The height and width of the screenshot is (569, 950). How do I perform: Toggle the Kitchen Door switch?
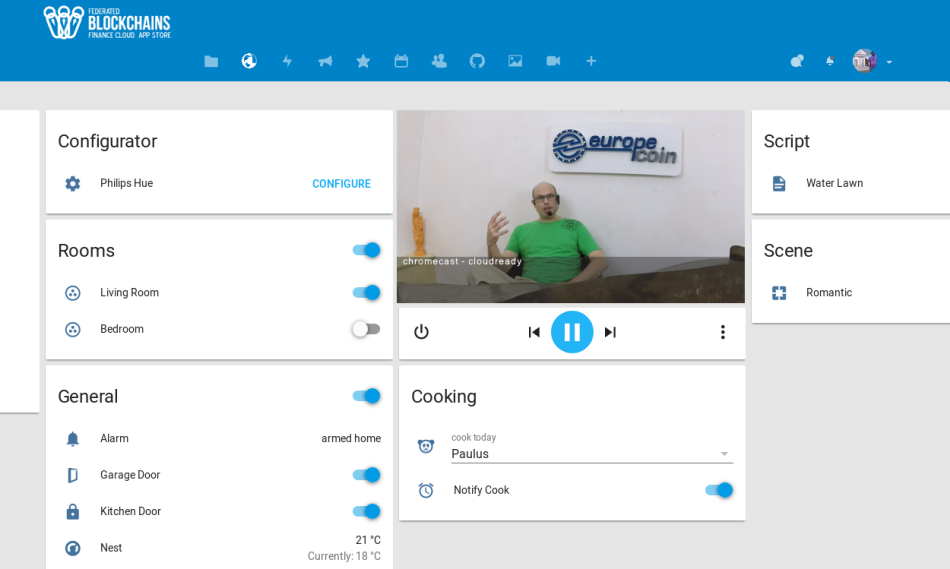click(x=367, y=511)
